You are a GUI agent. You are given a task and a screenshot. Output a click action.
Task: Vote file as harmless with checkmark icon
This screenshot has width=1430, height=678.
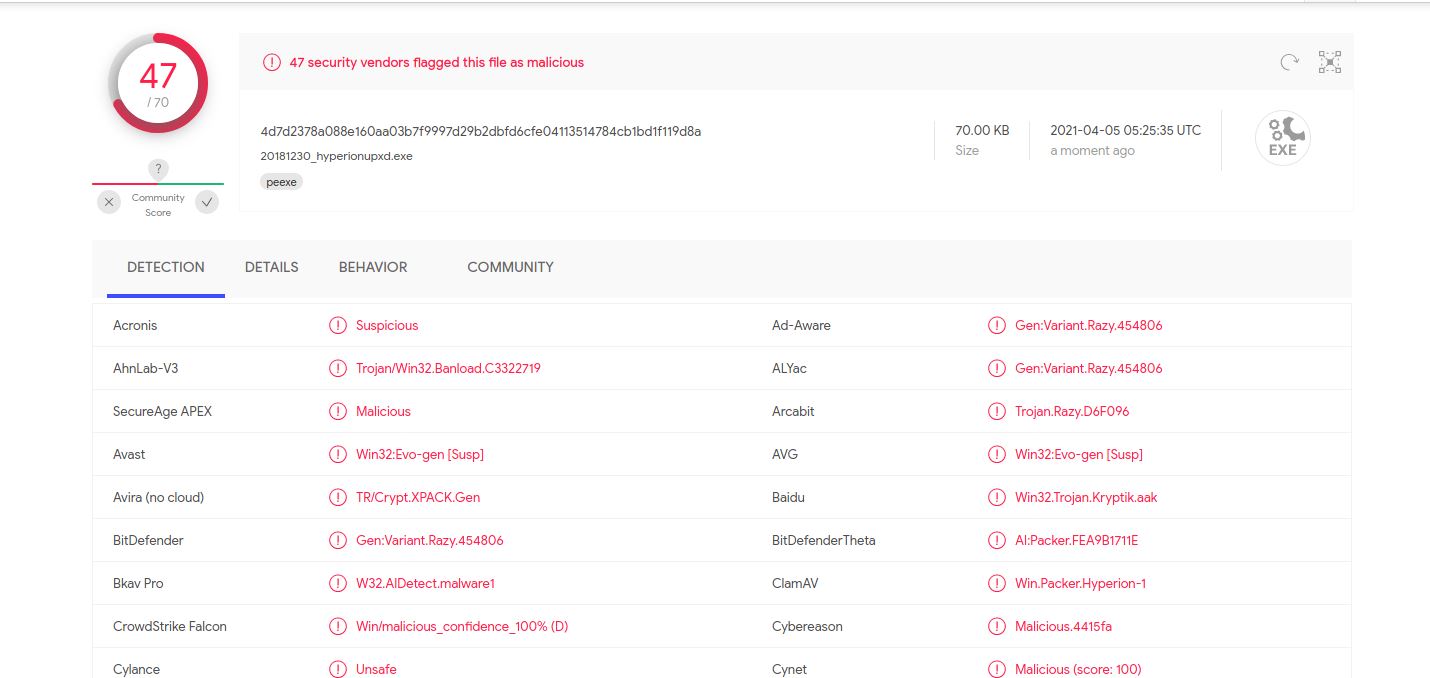pyautogui.click(x=207, y=202)
